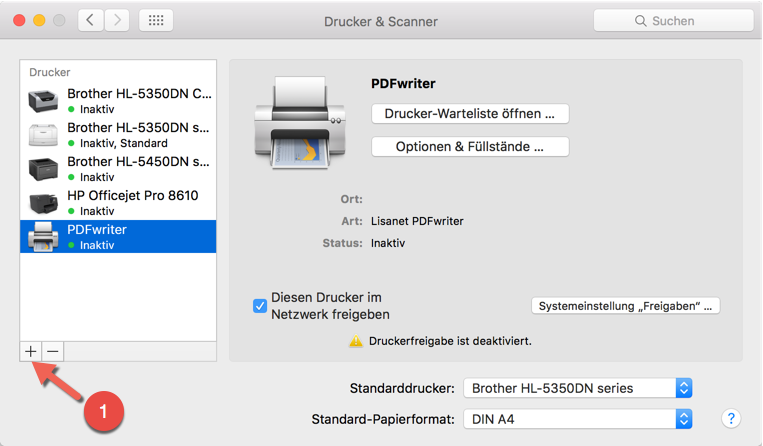Show all preferences grid icon
Viewport: 763px width, 446px height.
click(156, 20)
